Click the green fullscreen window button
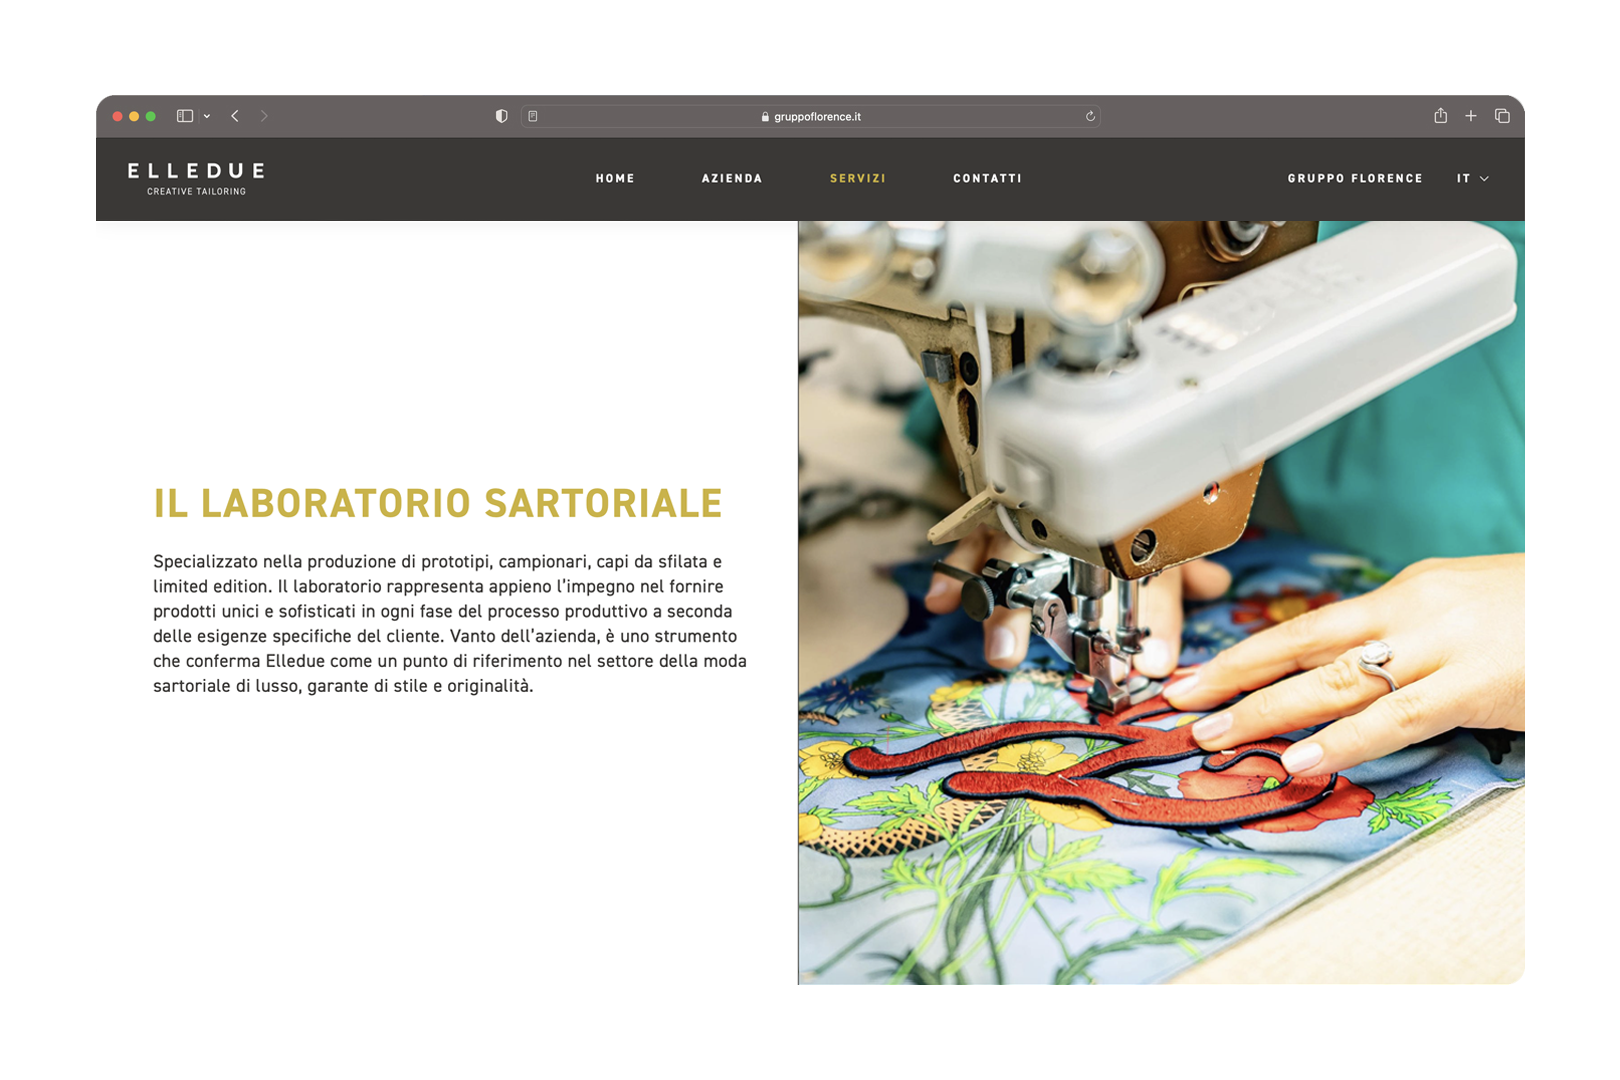 point(151,116)
